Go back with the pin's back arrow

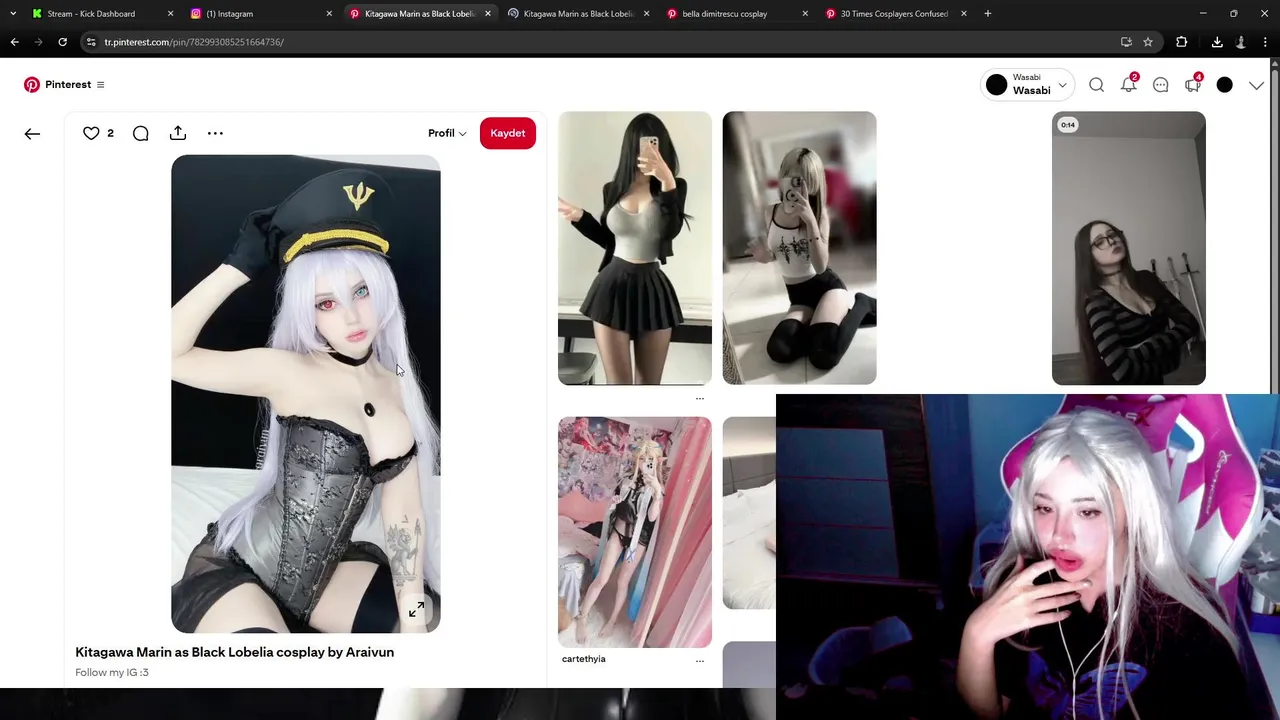point(32,133)
